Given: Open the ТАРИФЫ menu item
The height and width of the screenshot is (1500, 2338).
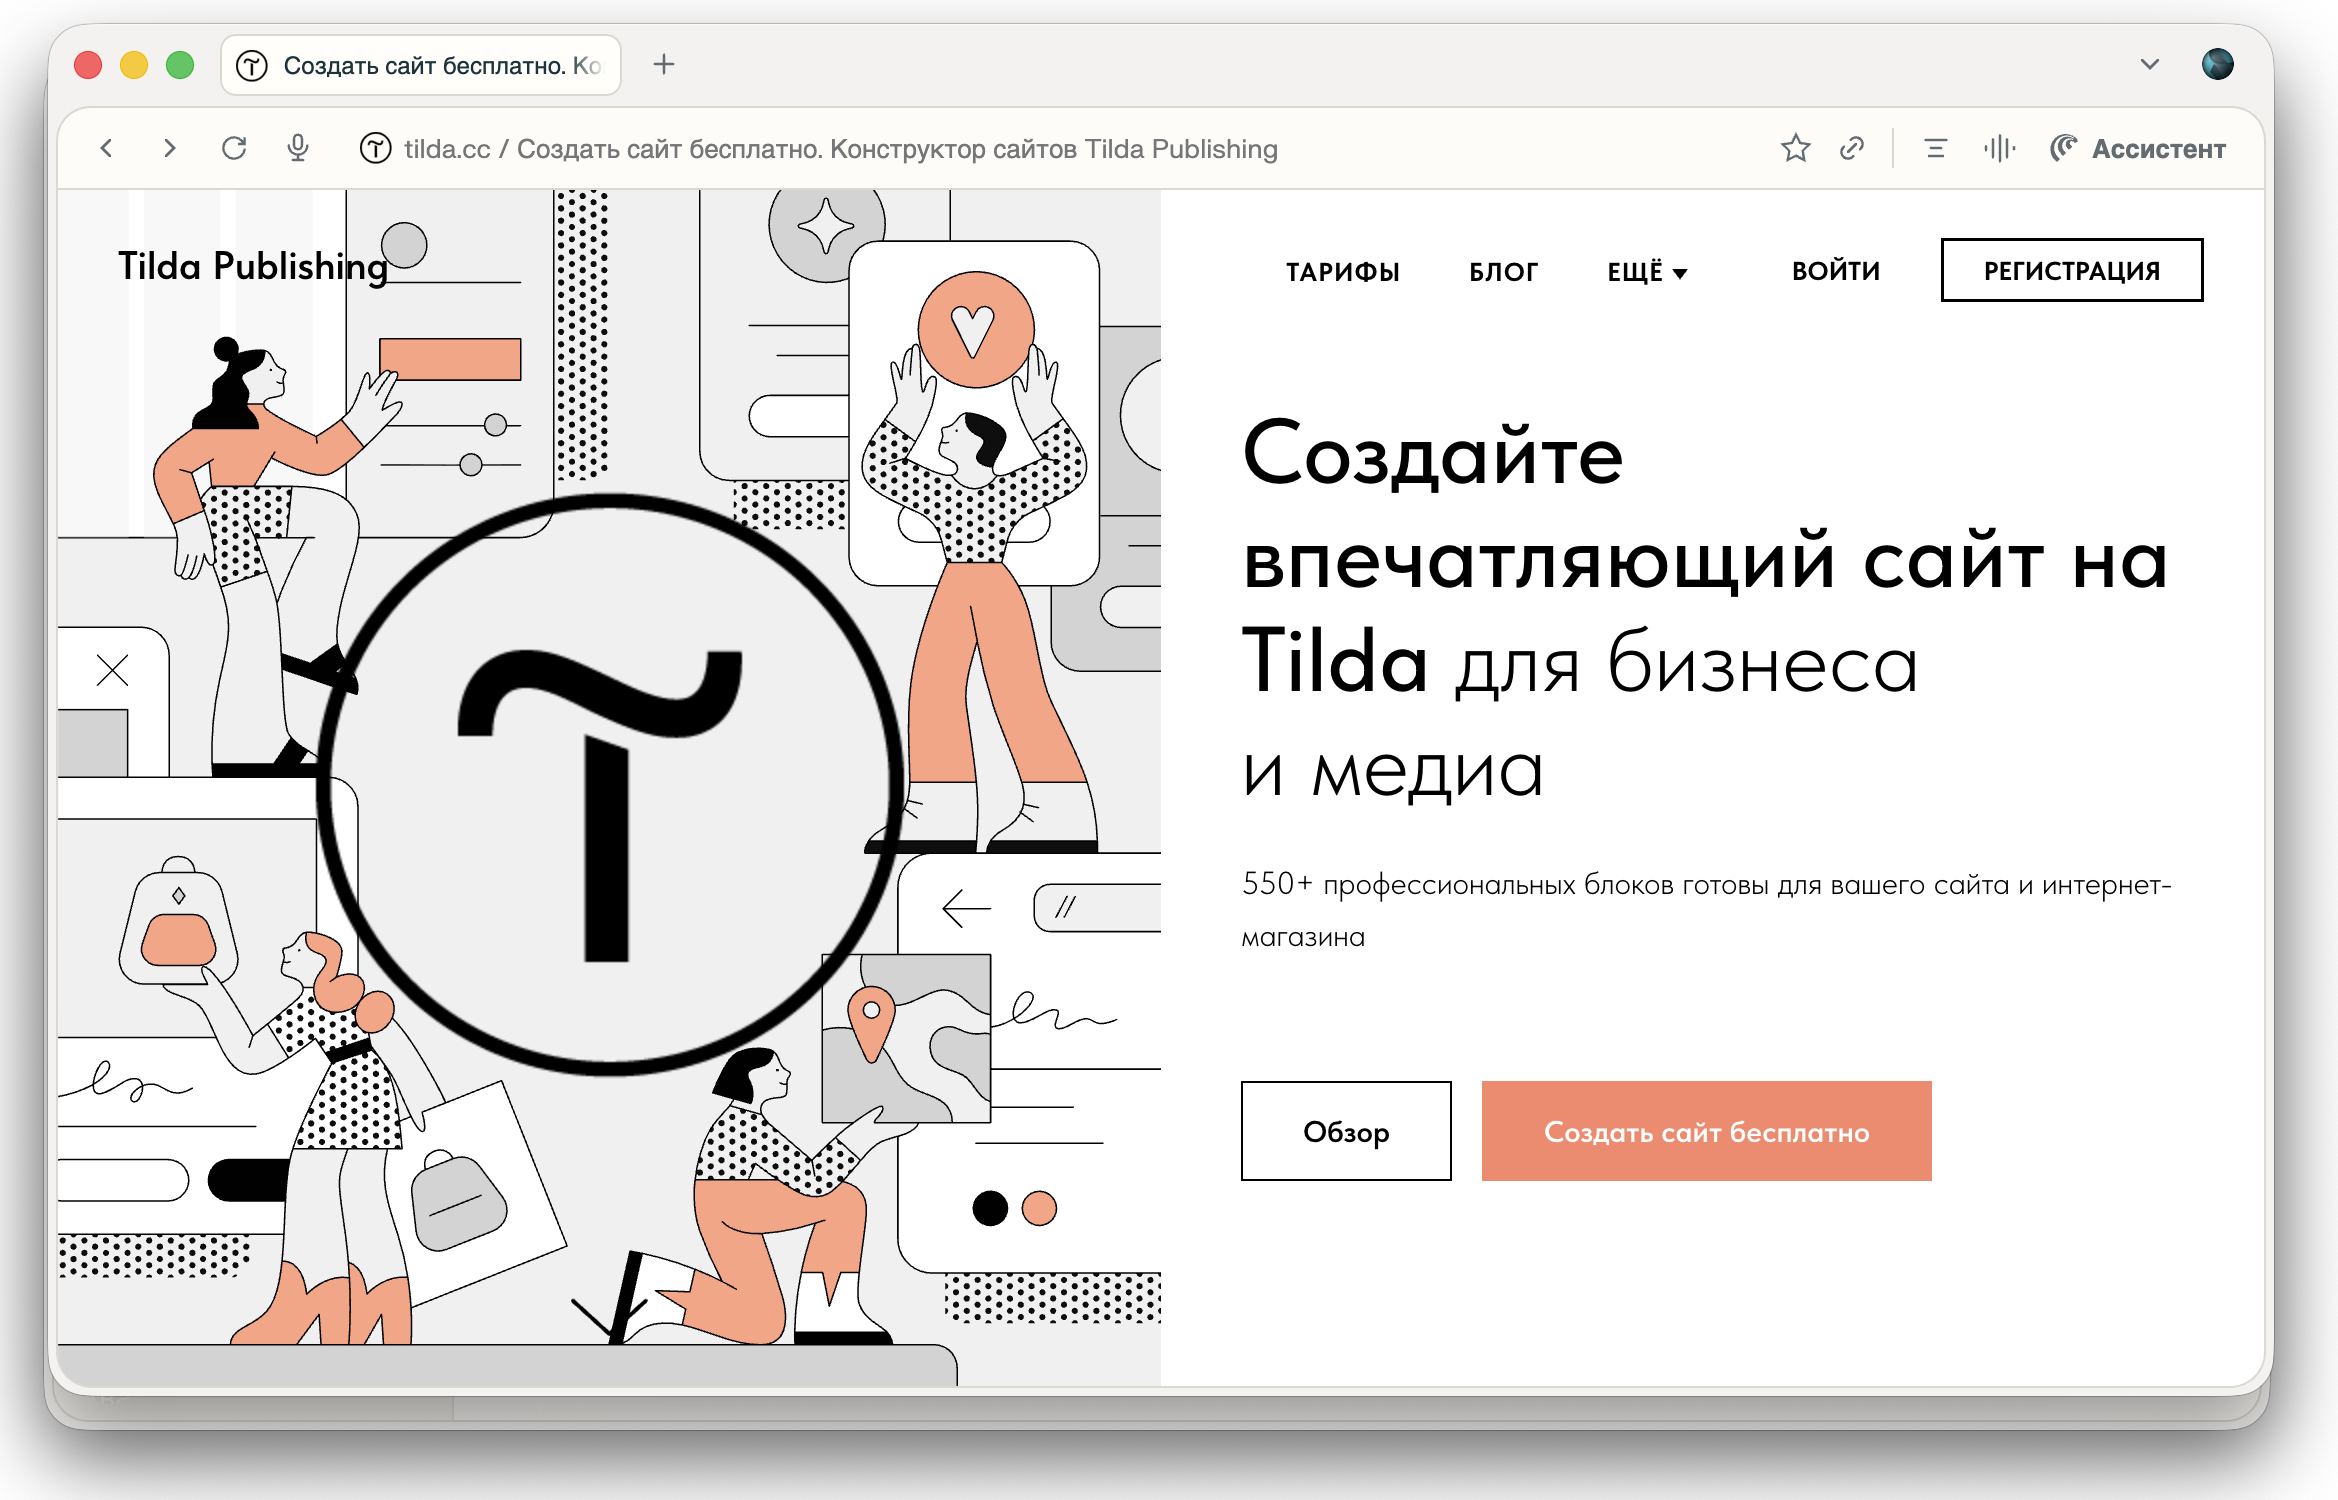Looking at the screenshot, I should [1343, 272].
